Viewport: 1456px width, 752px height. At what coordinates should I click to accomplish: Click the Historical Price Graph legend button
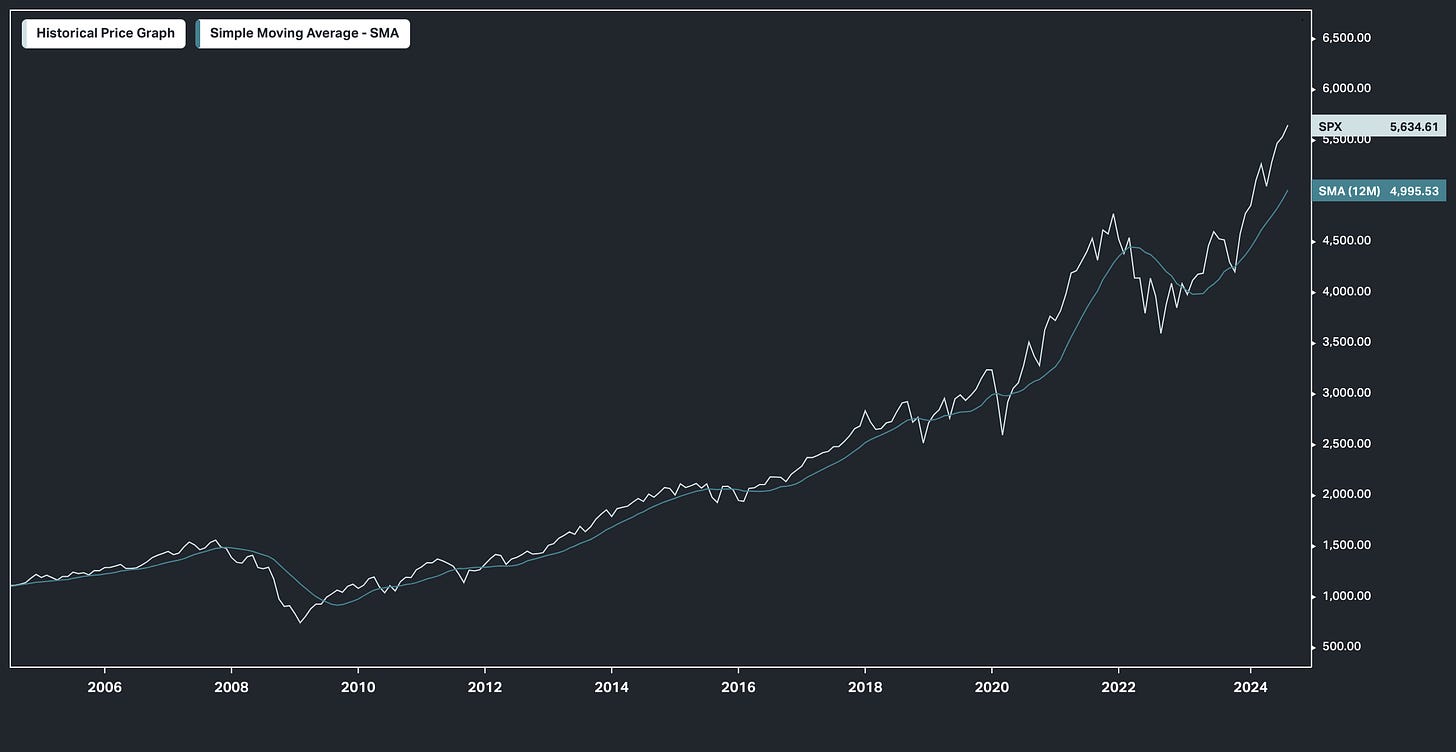104,33
